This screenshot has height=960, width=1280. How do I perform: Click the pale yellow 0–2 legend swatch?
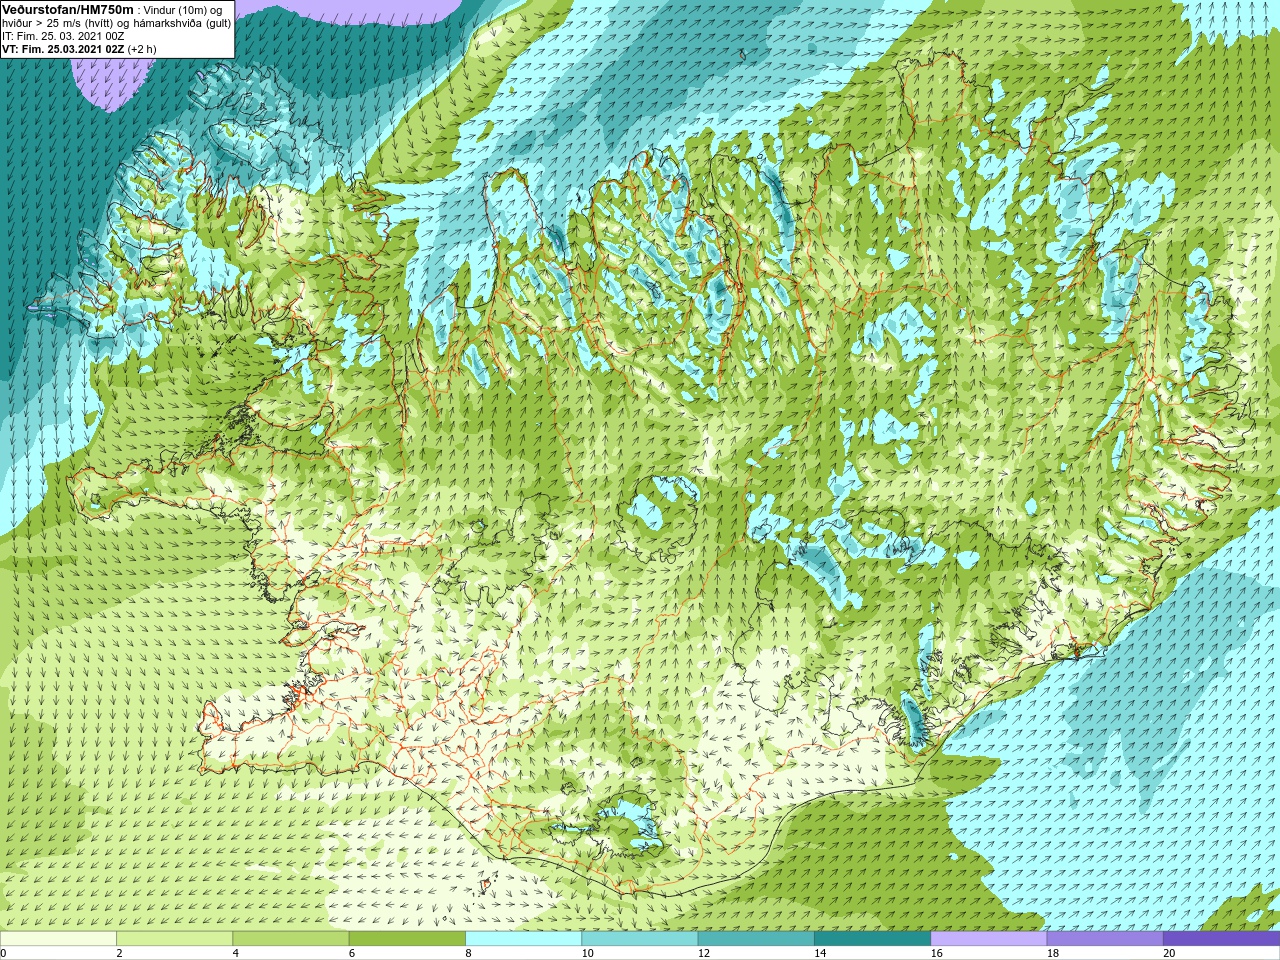[58, 939]
